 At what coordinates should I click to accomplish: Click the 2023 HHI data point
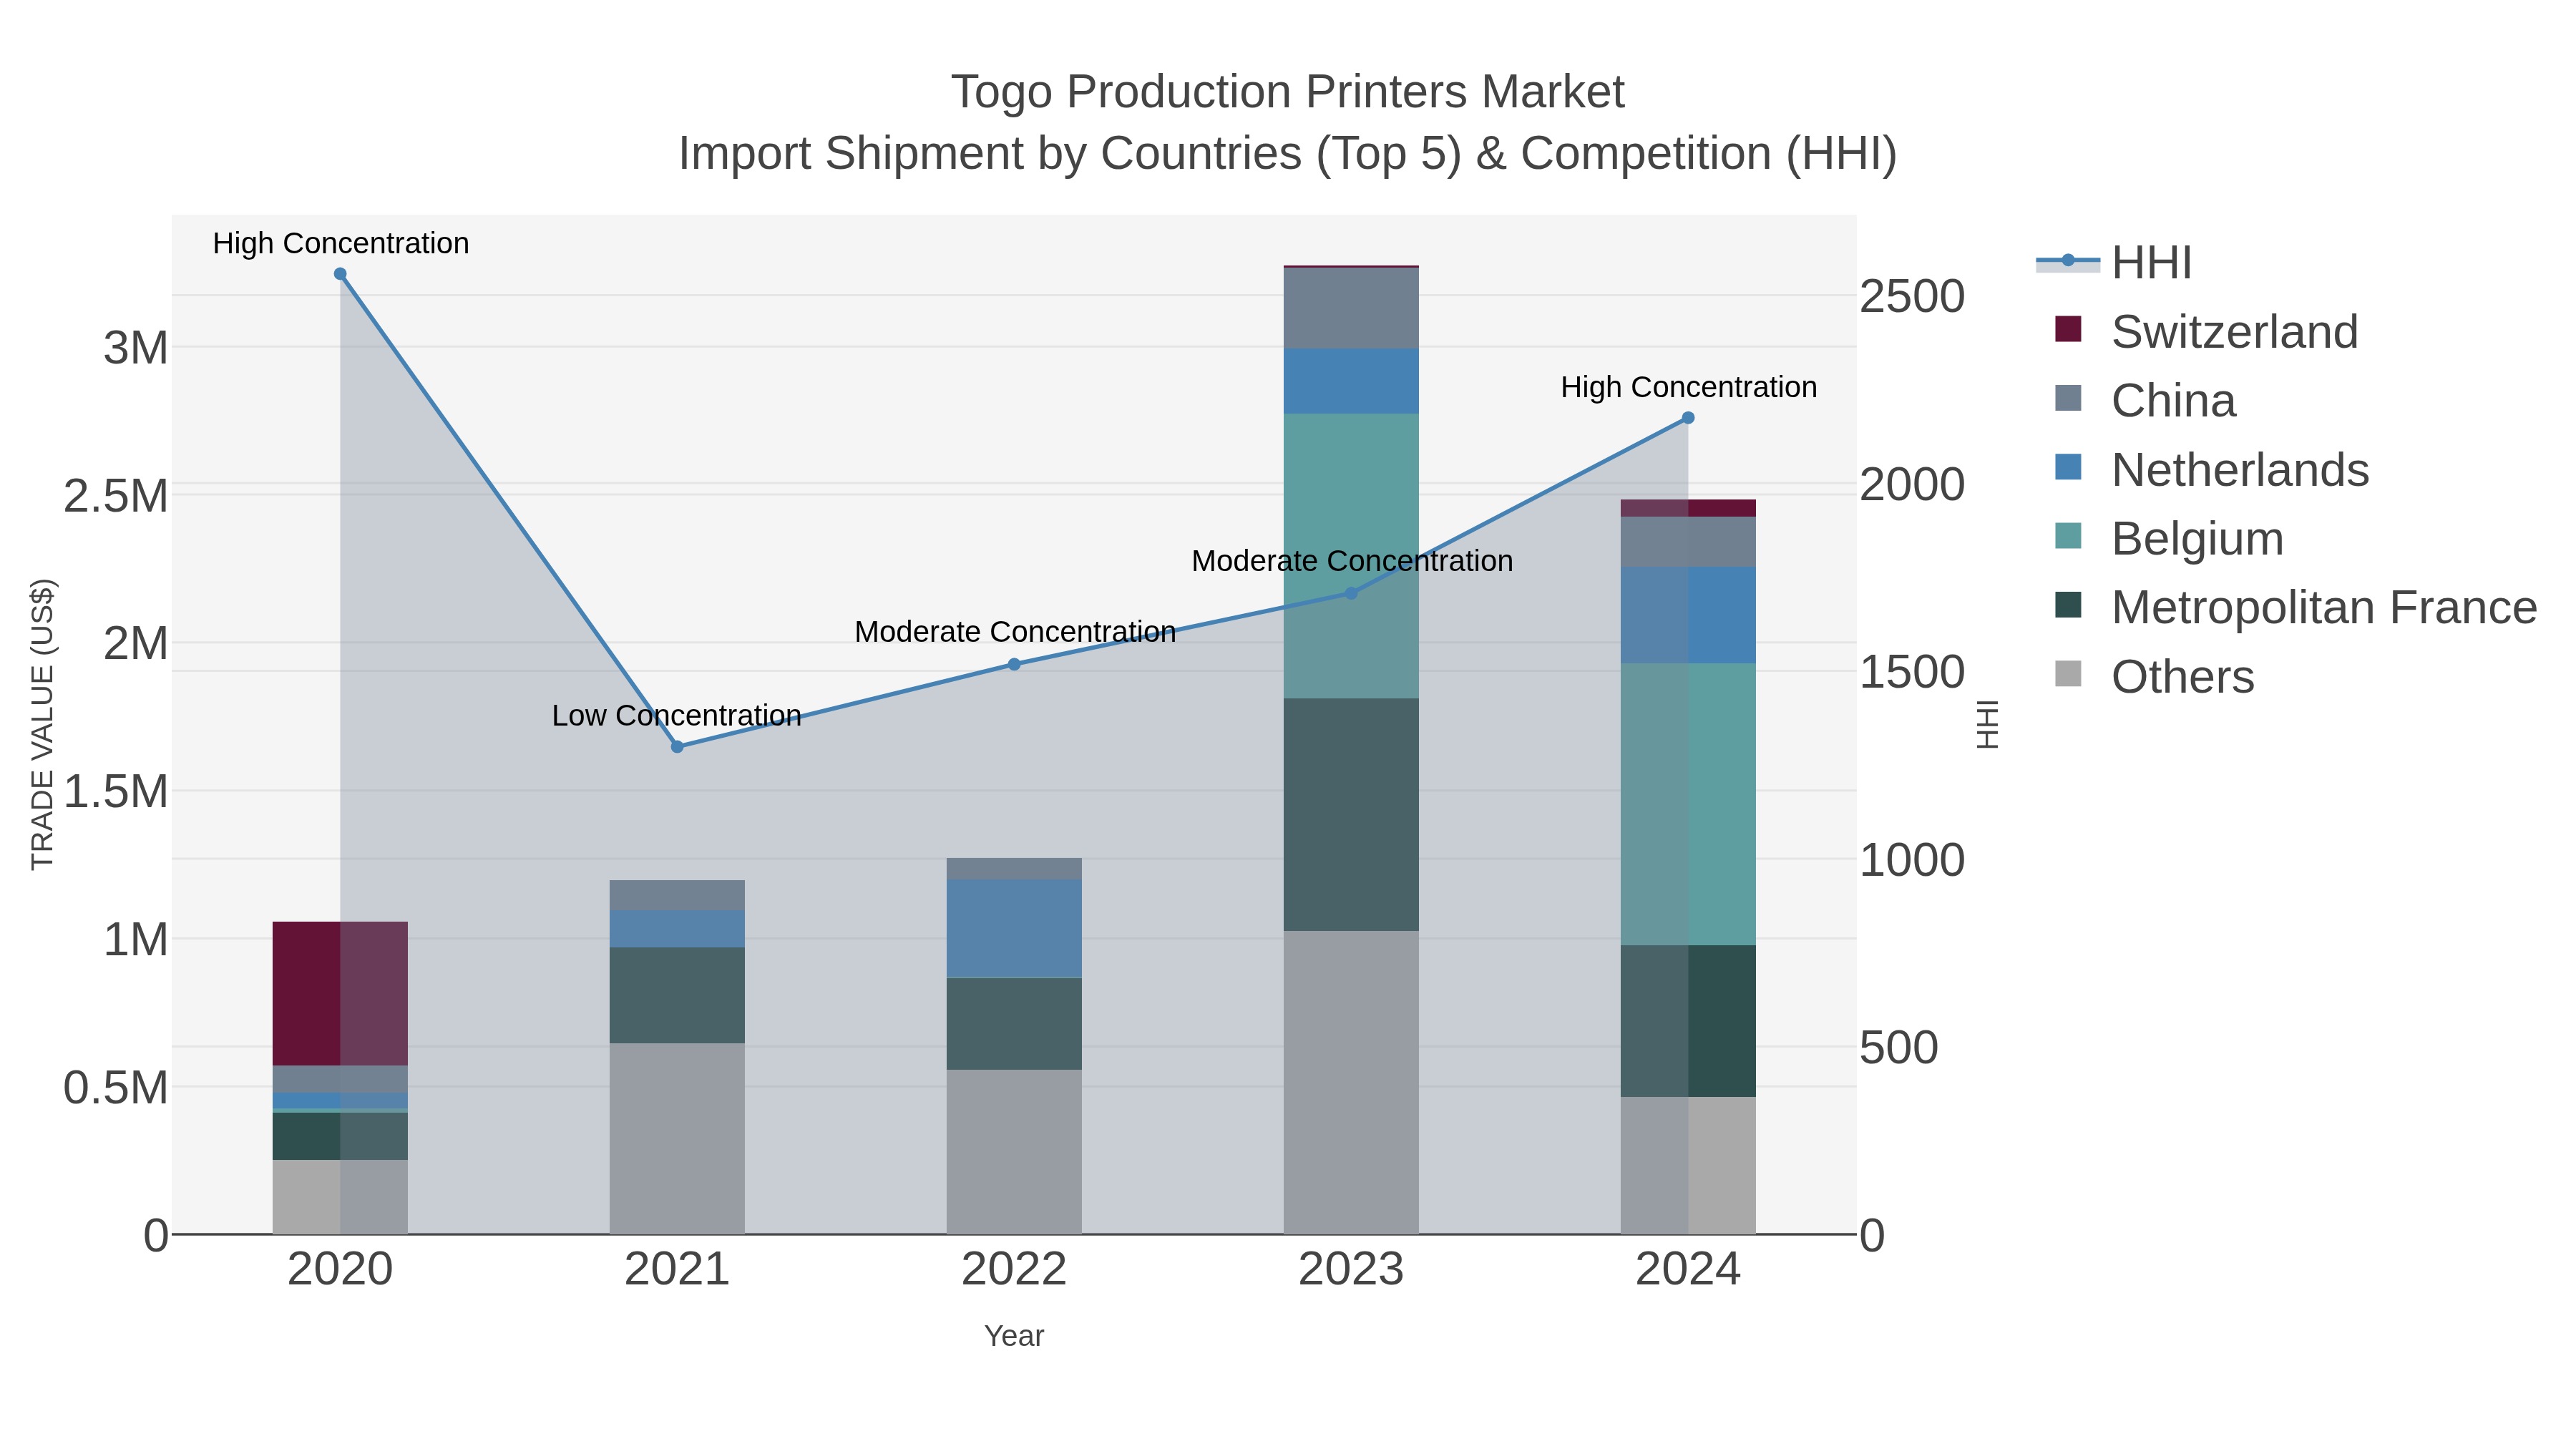tap(1351, 594)
